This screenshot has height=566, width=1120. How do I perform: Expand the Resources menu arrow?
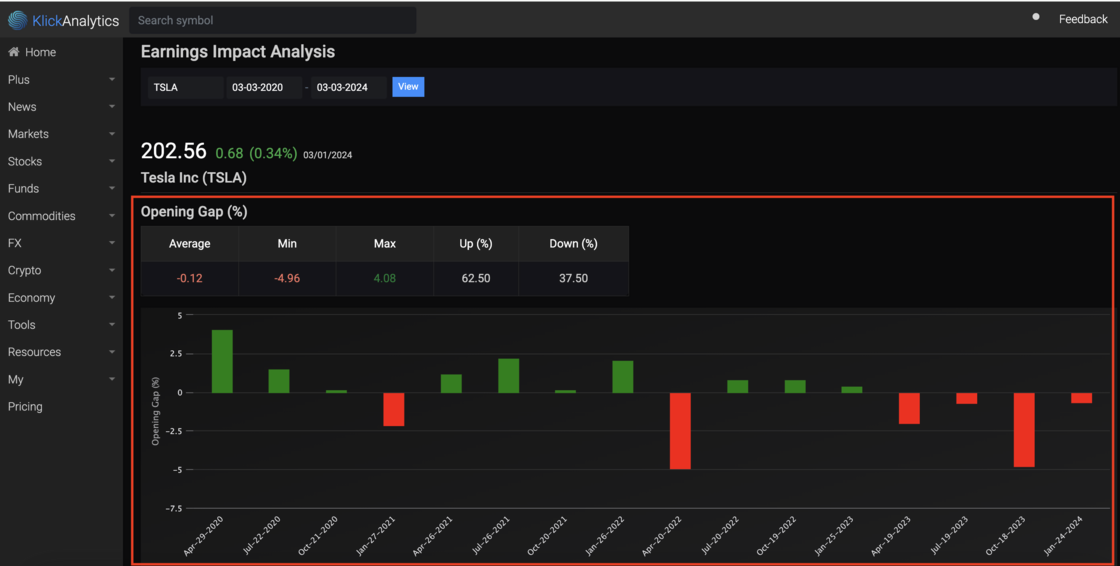tap(112, 352)
